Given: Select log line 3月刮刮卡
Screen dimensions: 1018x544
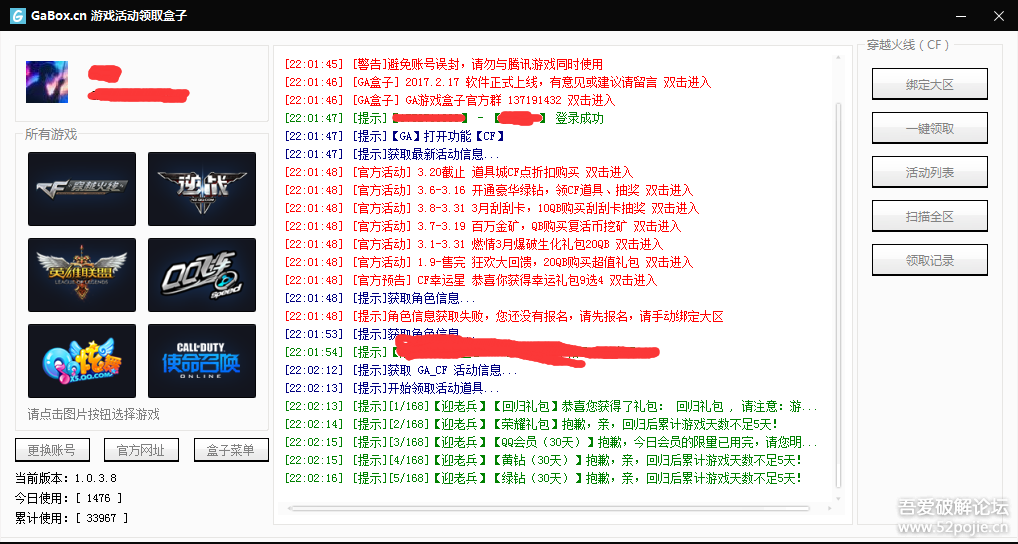Looking at the screenshot, I should pos(491,208).
